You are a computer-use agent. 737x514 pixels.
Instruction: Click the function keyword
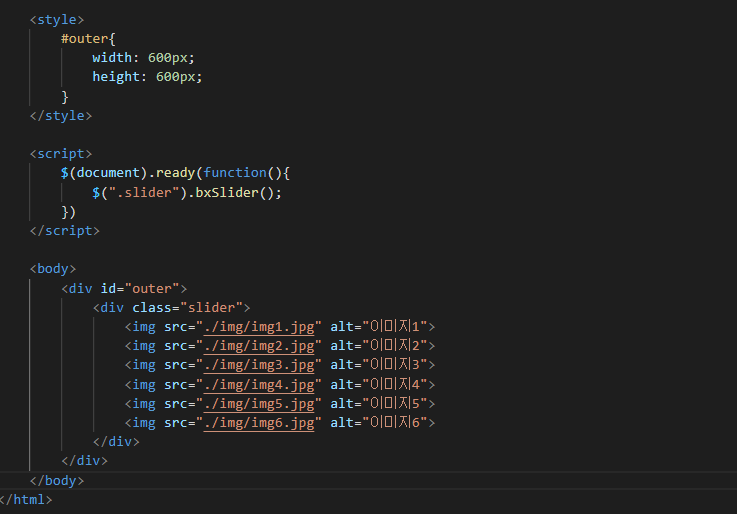click(235, 173)
